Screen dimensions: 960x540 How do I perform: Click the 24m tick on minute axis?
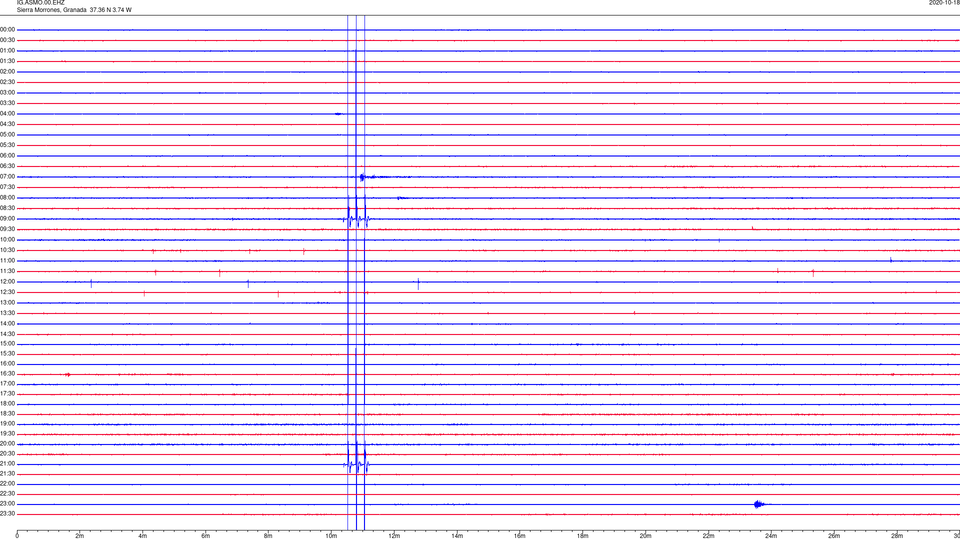(771, 536)
